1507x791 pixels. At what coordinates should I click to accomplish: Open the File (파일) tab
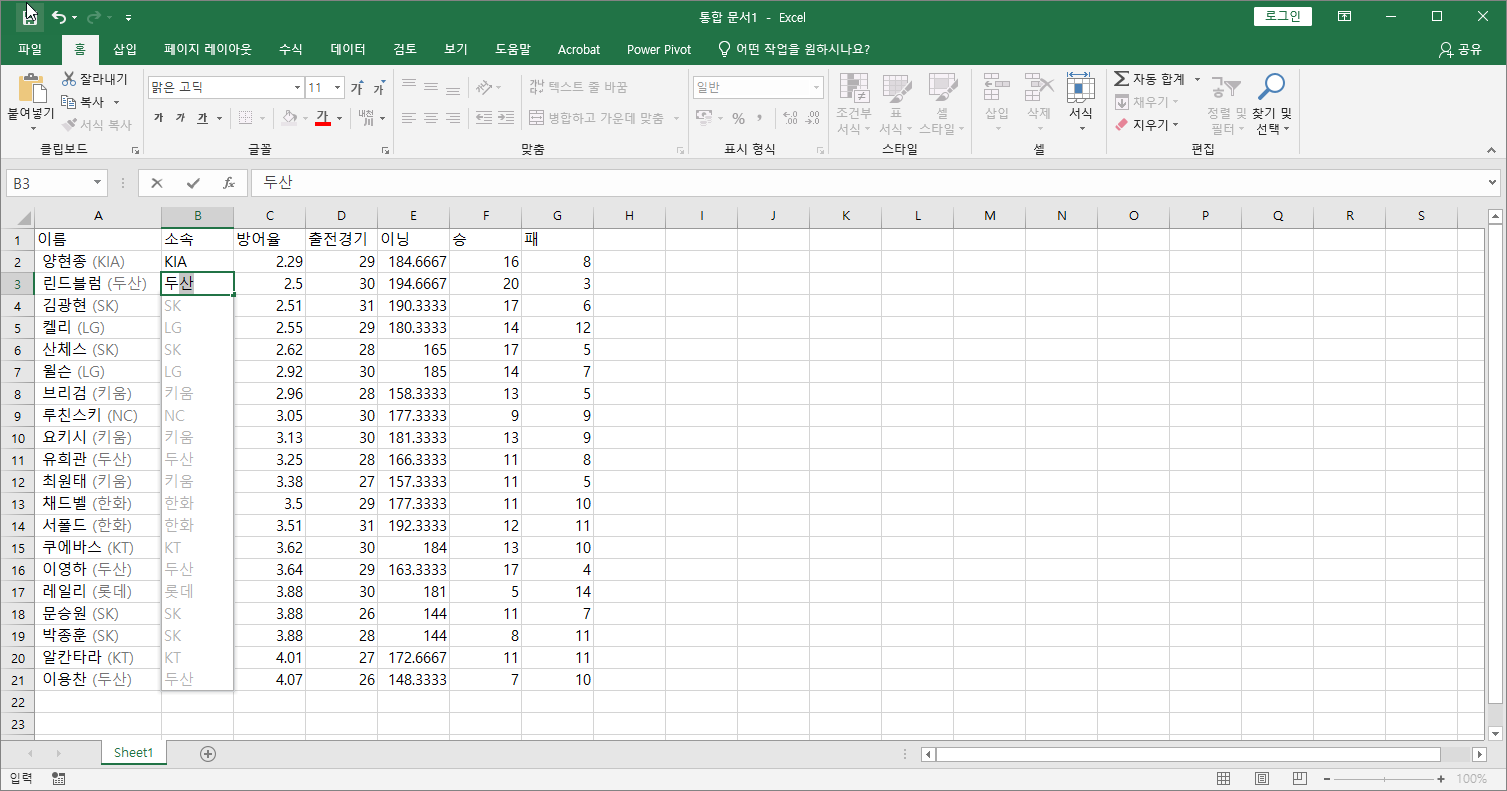point(30,49)
